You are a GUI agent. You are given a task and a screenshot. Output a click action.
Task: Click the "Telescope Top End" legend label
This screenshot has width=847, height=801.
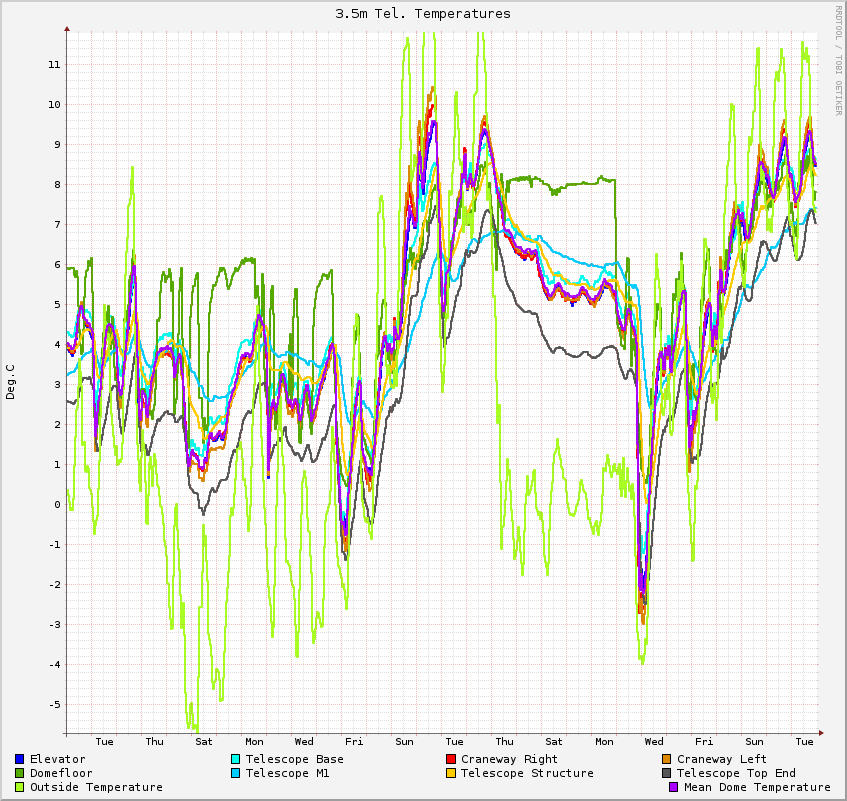click(736, 773)
